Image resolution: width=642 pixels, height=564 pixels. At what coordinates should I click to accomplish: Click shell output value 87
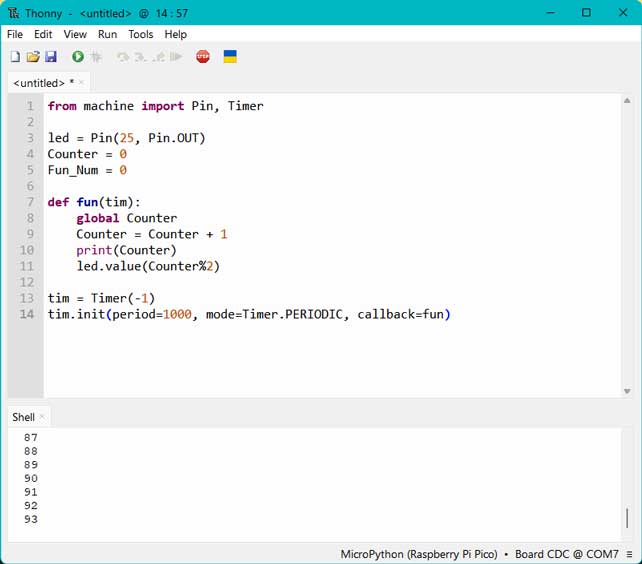[x=31, y=438]
